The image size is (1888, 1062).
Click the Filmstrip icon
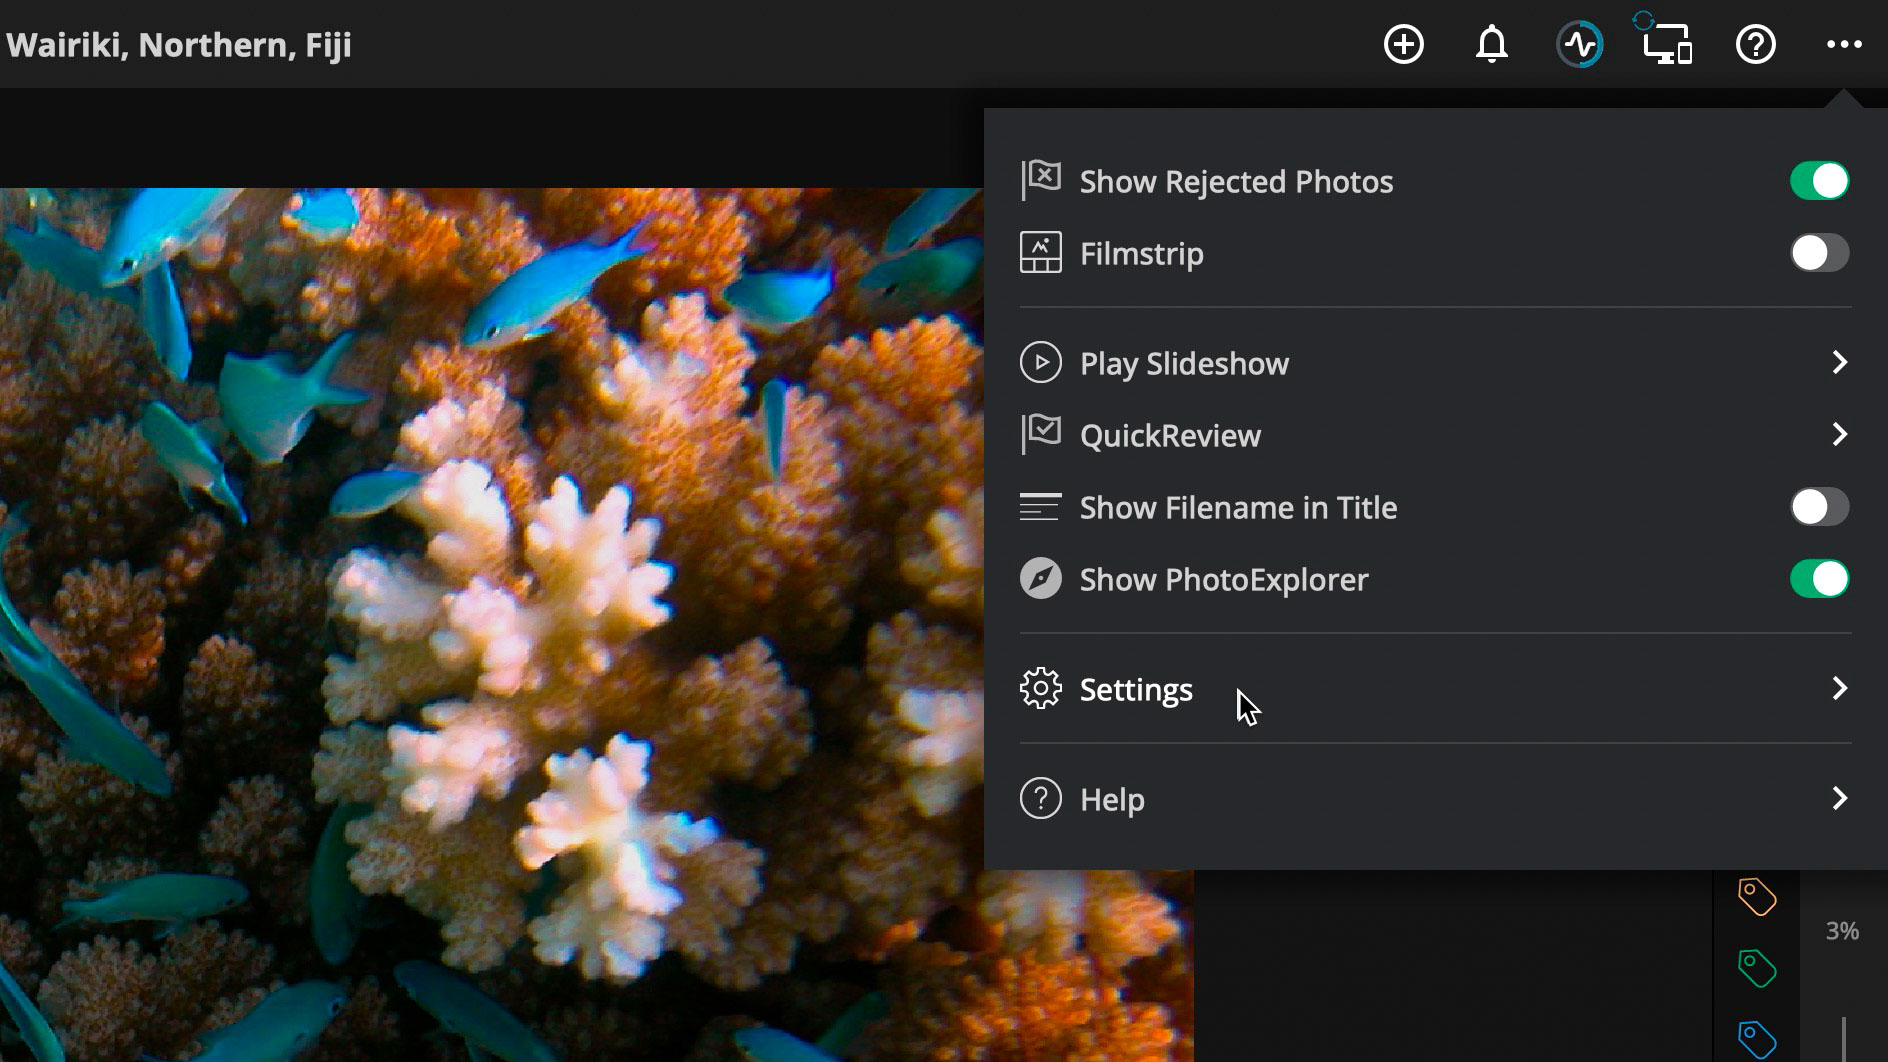point(1040,253)
